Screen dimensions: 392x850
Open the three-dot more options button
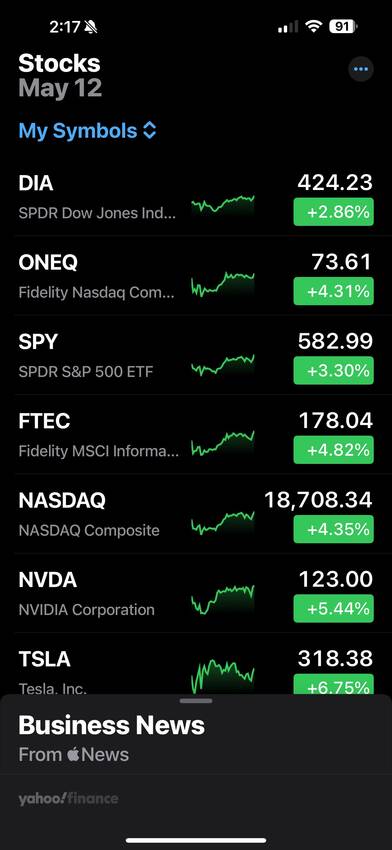coord(361,69)
